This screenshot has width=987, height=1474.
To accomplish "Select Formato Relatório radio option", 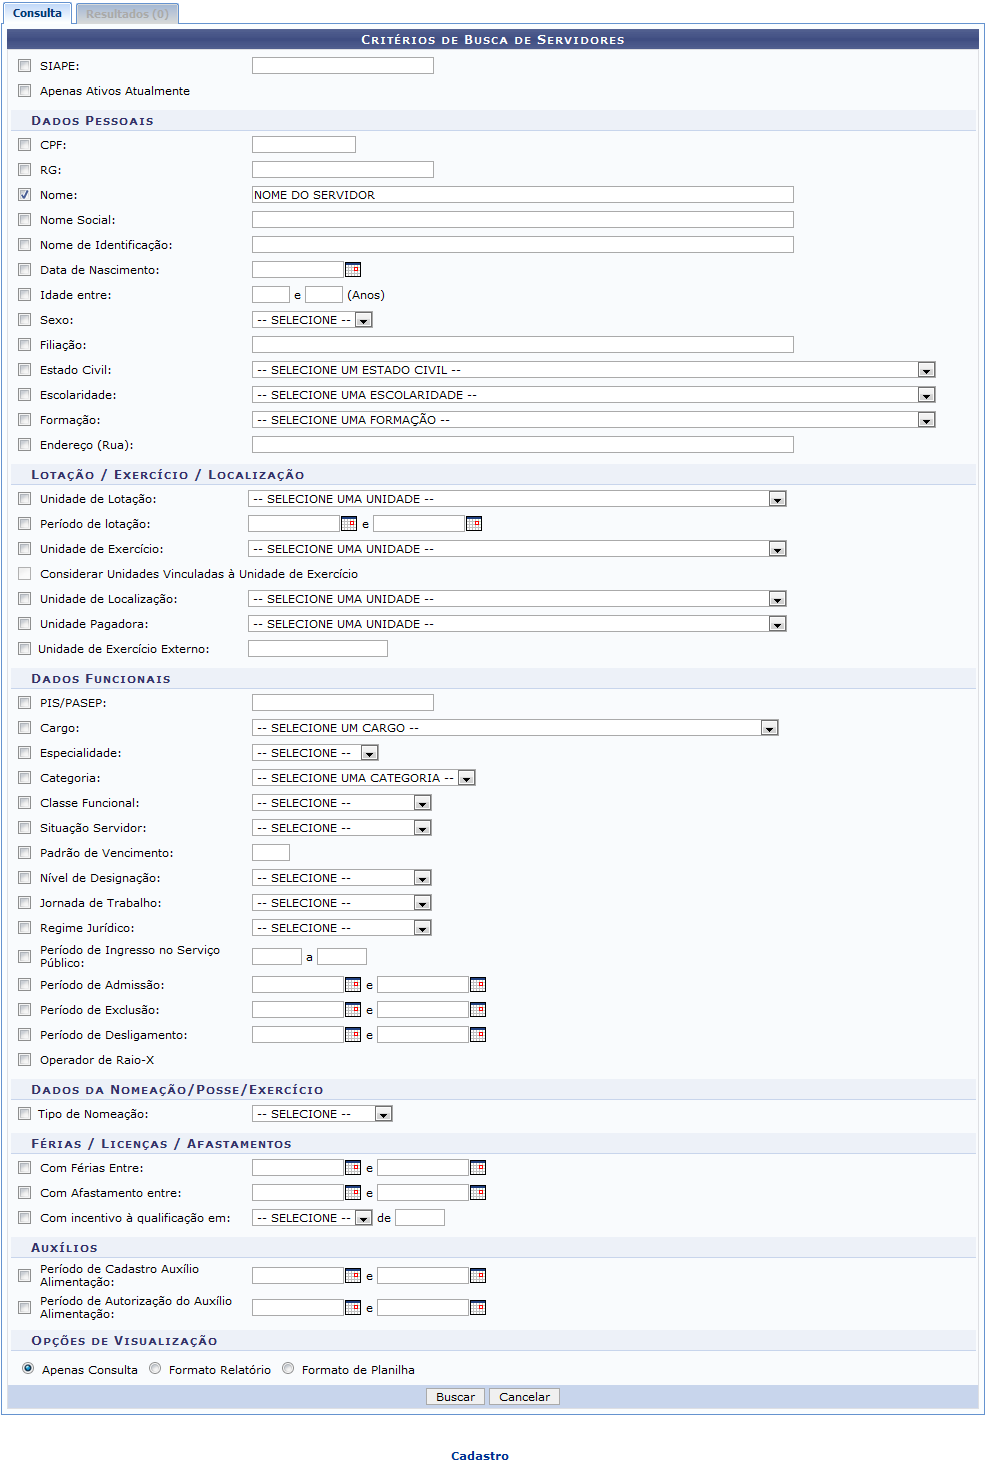I will (155, 1369).
